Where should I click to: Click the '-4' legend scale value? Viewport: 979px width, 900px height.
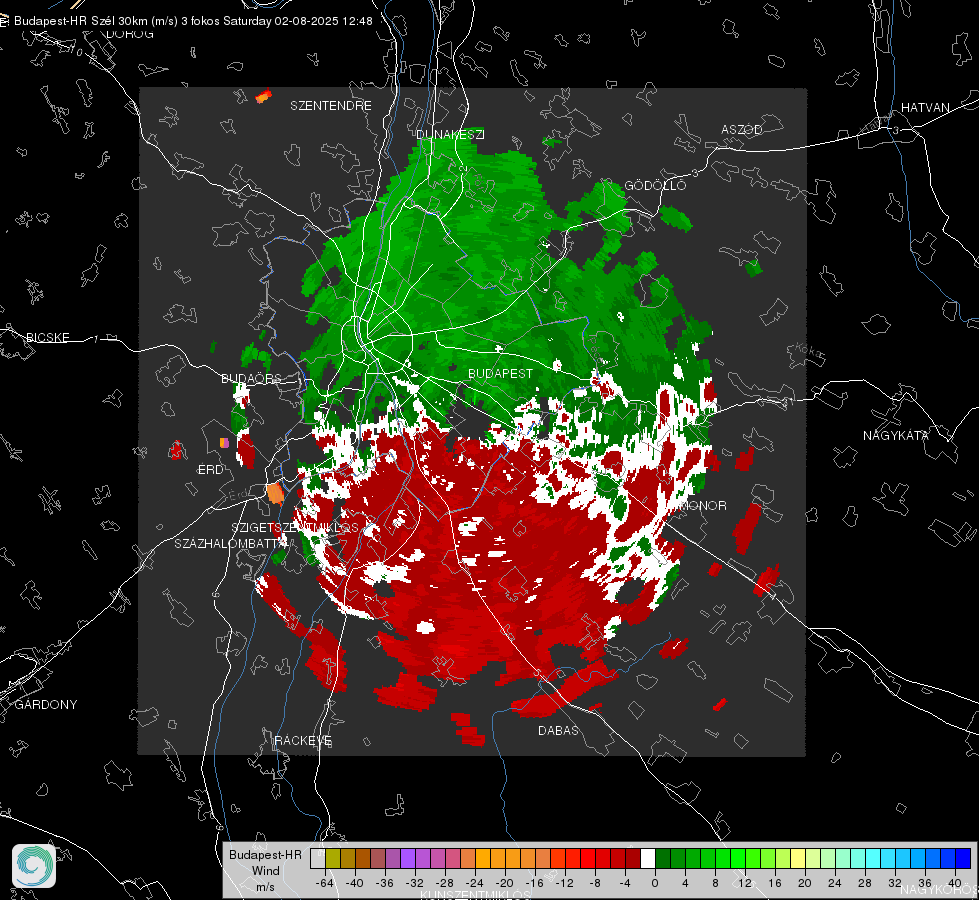pyautogui.click(x=624, y=883)
